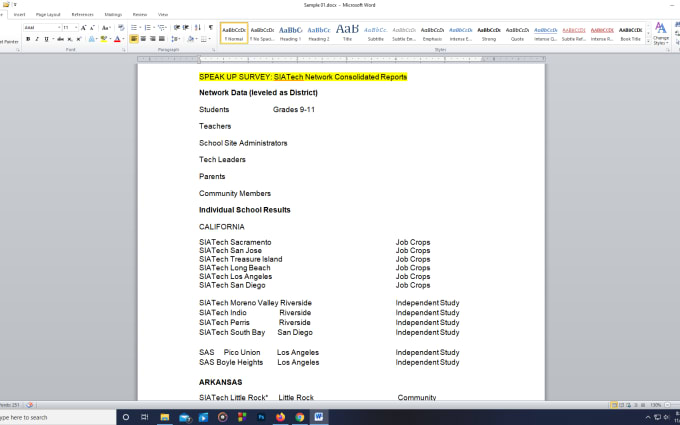Open font color dropdown arrow
This screenshot has width=680, height=425.
pyautogui.click(x=123, y=39)
